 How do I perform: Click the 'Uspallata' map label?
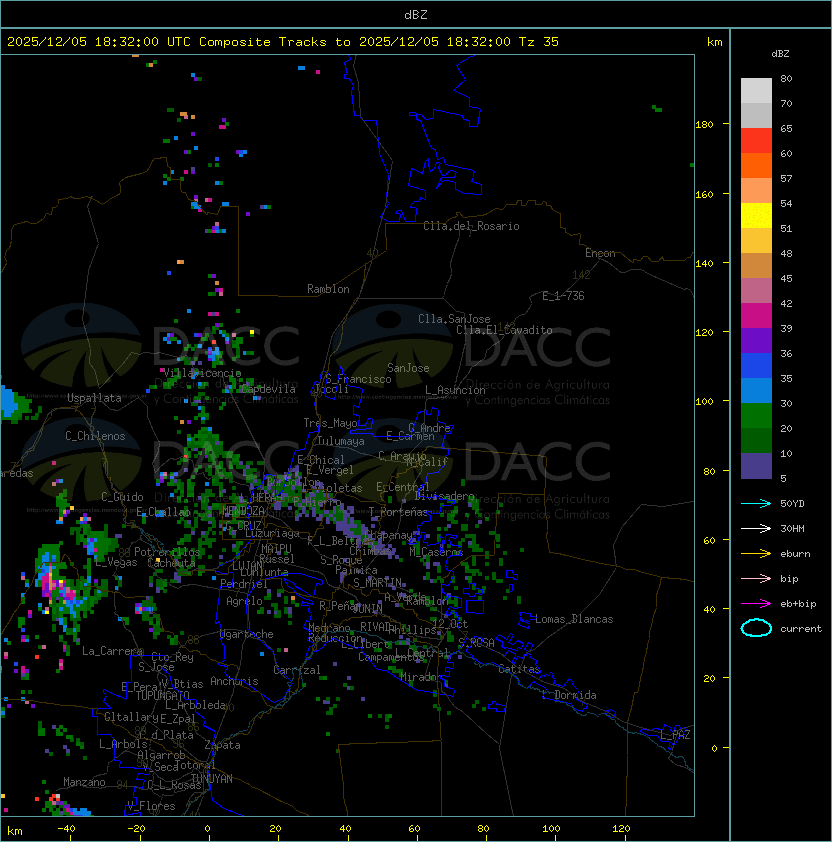pos(94,398)
